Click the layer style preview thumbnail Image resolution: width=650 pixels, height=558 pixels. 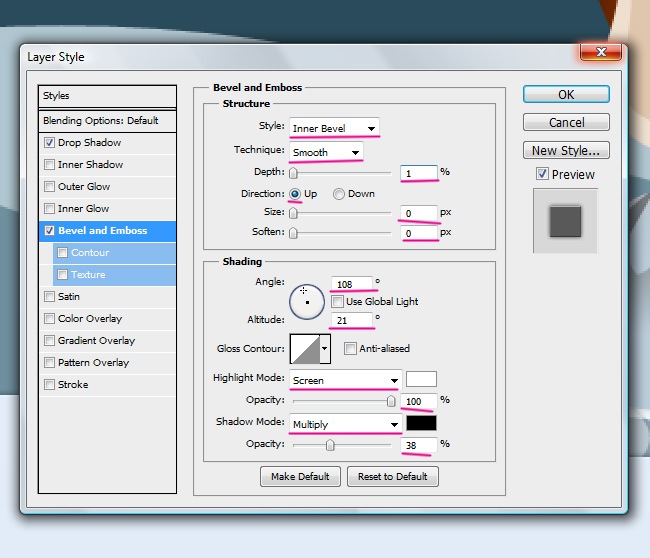tap(566, 219)
